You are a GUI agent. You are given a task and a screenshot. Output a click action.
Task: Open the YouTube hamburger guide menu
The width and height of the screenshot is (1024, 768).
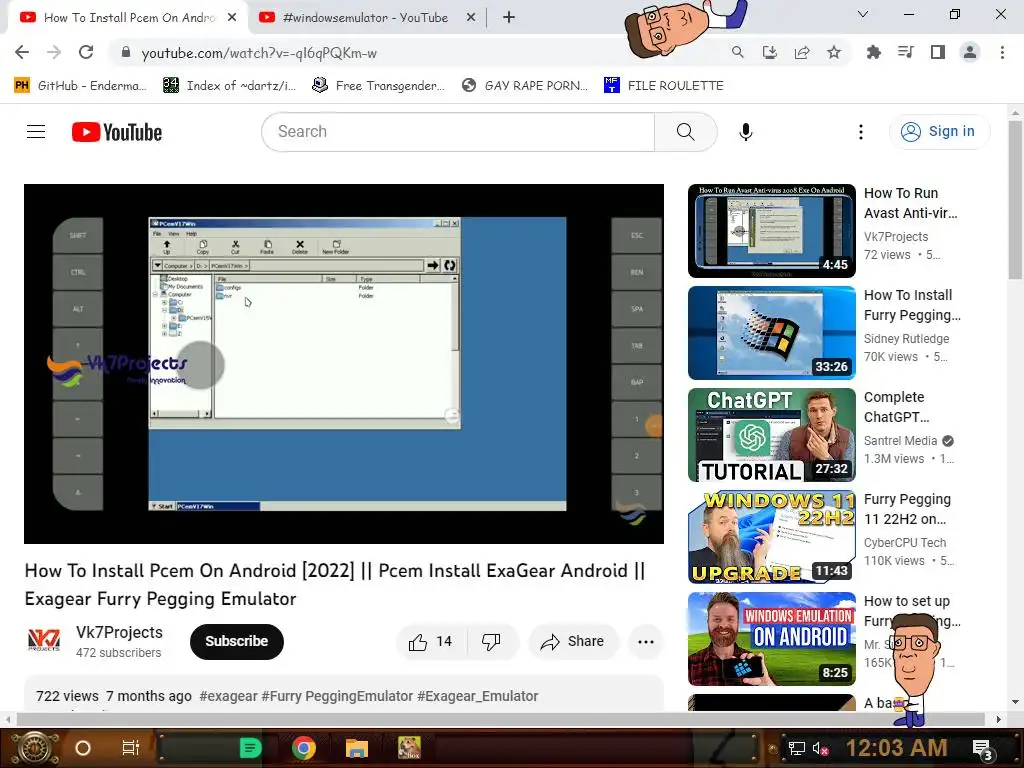[x=36, y=132]
